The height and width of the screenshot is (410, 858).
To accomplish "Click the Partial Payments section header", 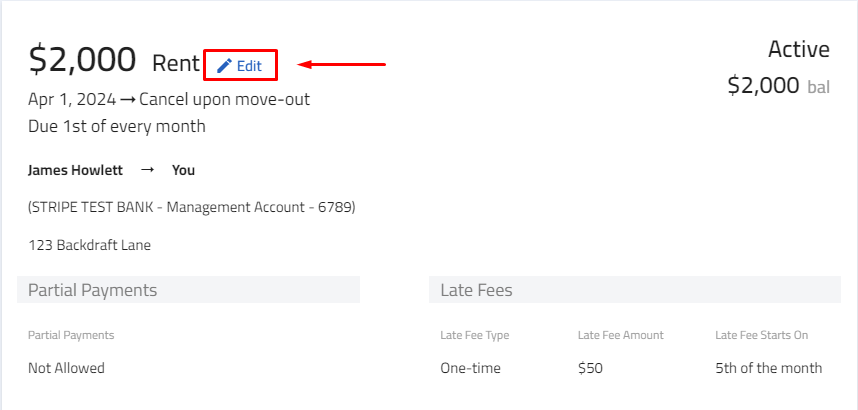I will (x=188, y=290).
